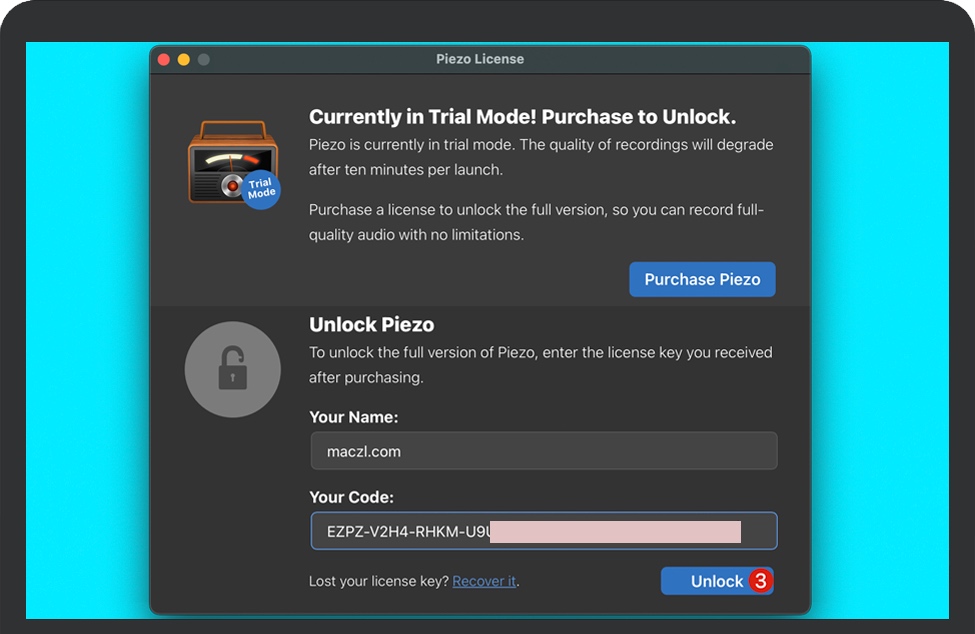
Task: Select the Your Code license field
Action: point(543,531)
